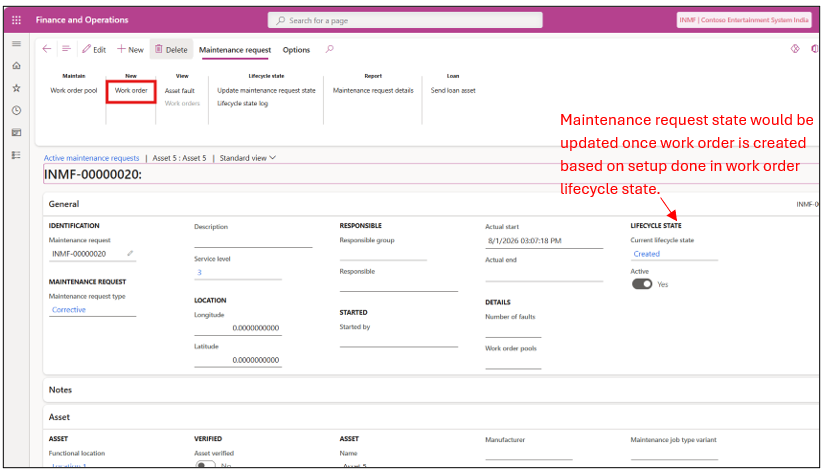Click the Responsible group field
The width and height of the screenshot is (823, 469).
tap(383, 254)
